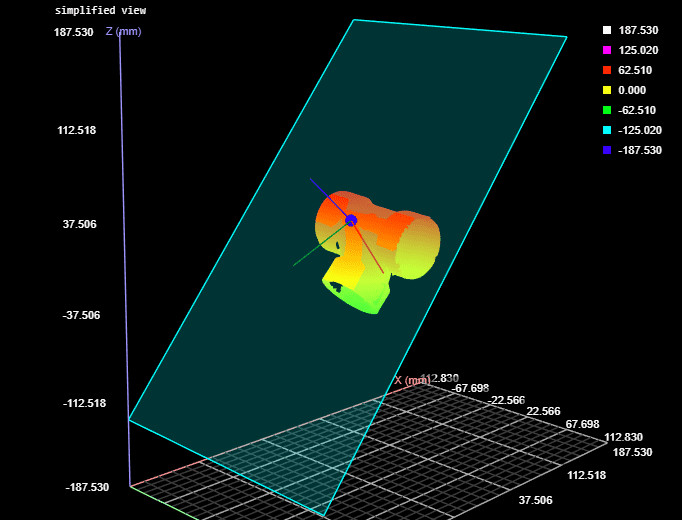Image resolution: width=682 pixels, height=520 pixels.
Task: Click the Z axis value -112.518
Action: (84, 403)
